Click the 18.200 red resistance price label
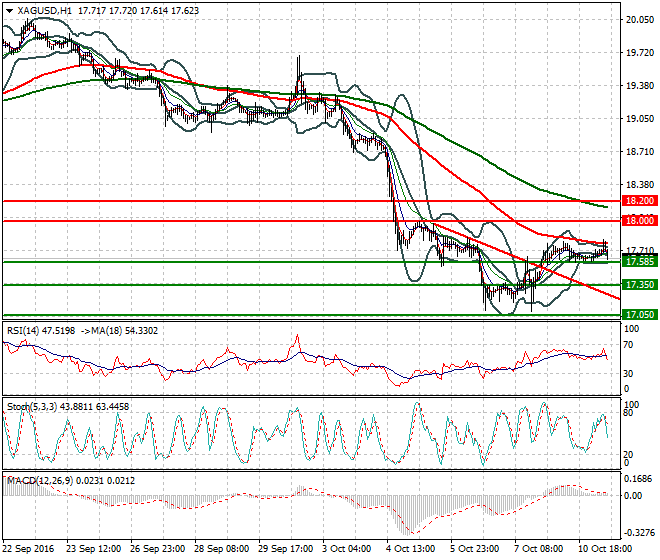Screen dimensions: 660x560 (640, 201)
